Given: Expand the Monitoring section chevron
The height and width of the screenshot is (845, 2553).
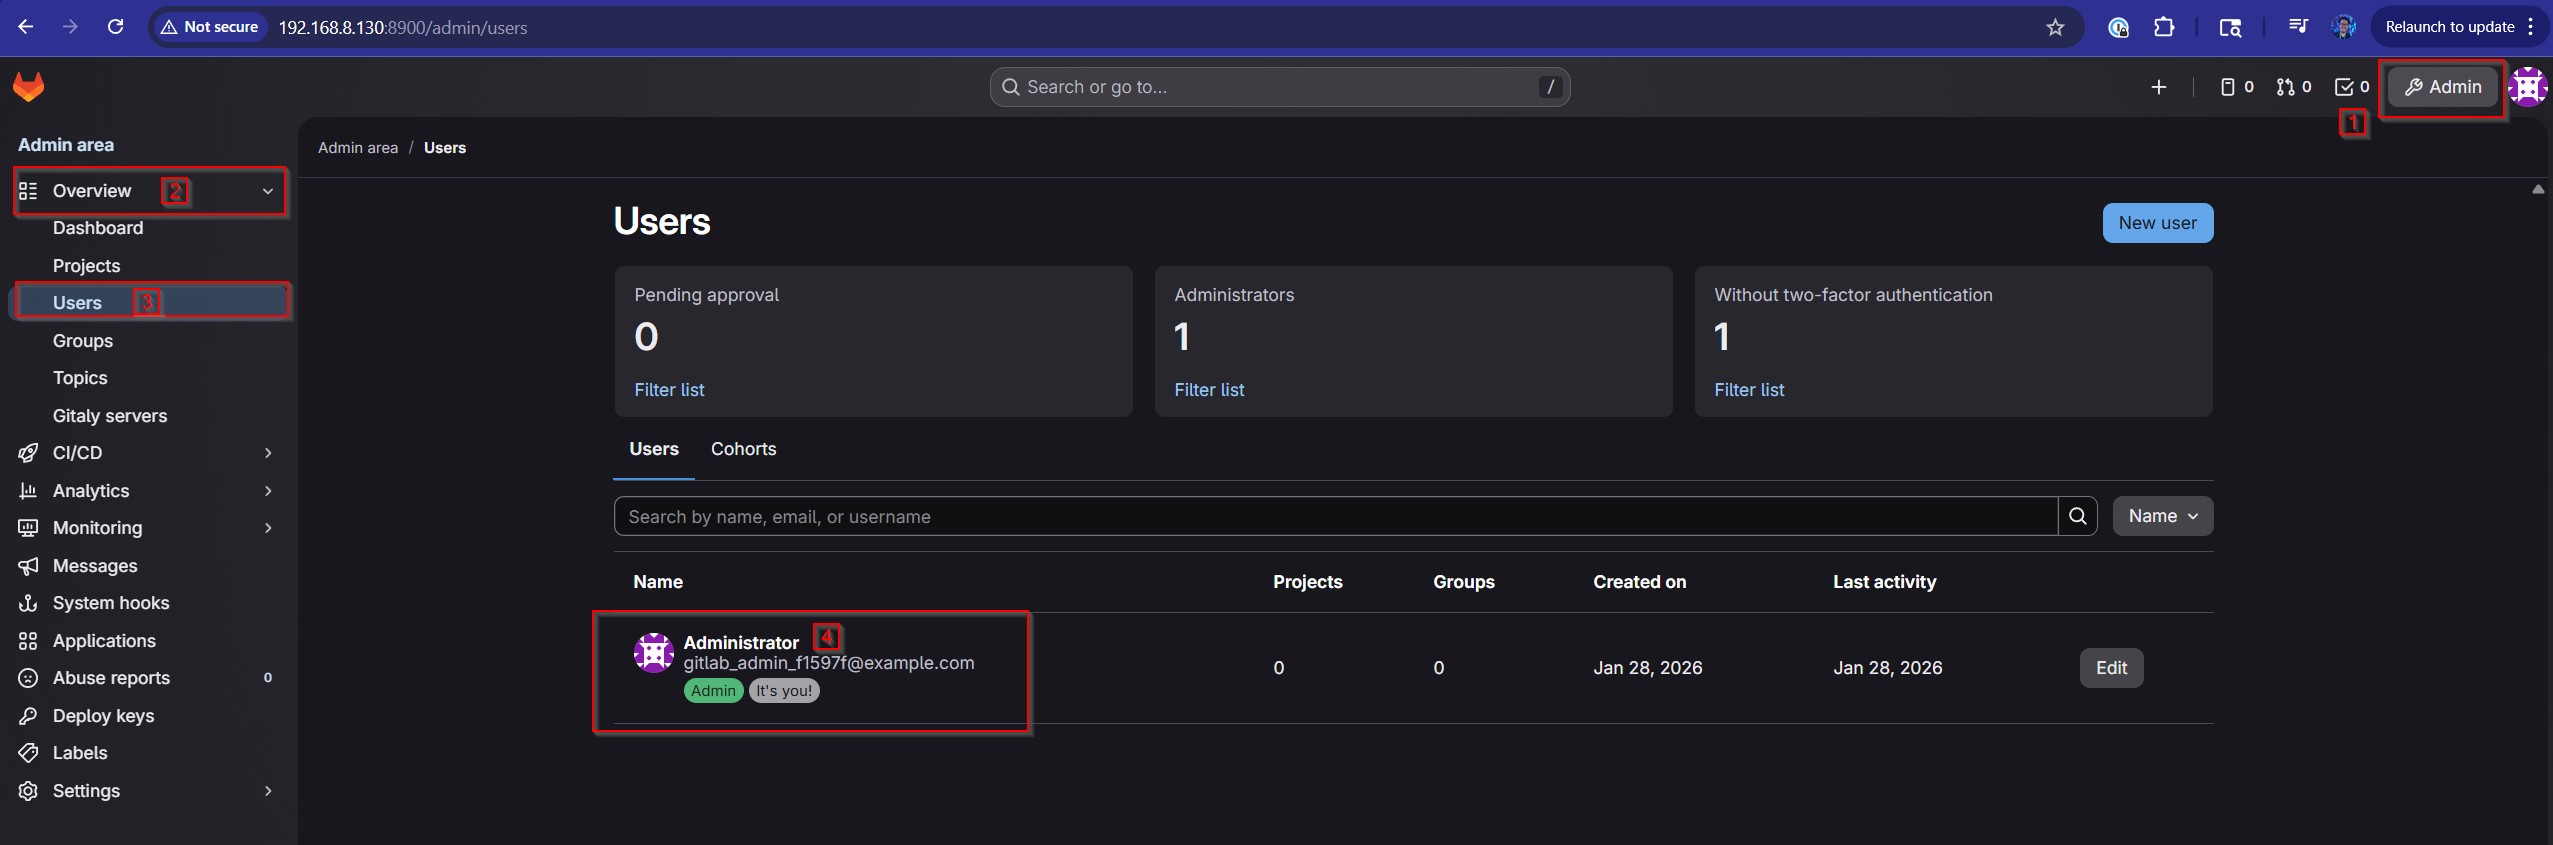Looking at the screenshot, I should (x=268, y=528).
